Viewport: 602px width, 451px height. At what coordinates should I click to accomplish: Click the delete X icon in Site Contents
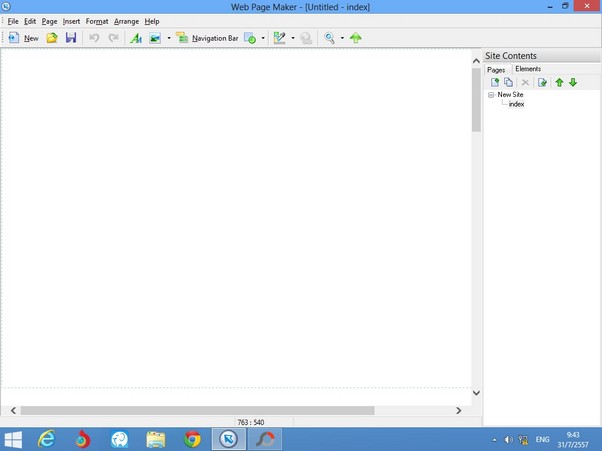coord(525,82)
